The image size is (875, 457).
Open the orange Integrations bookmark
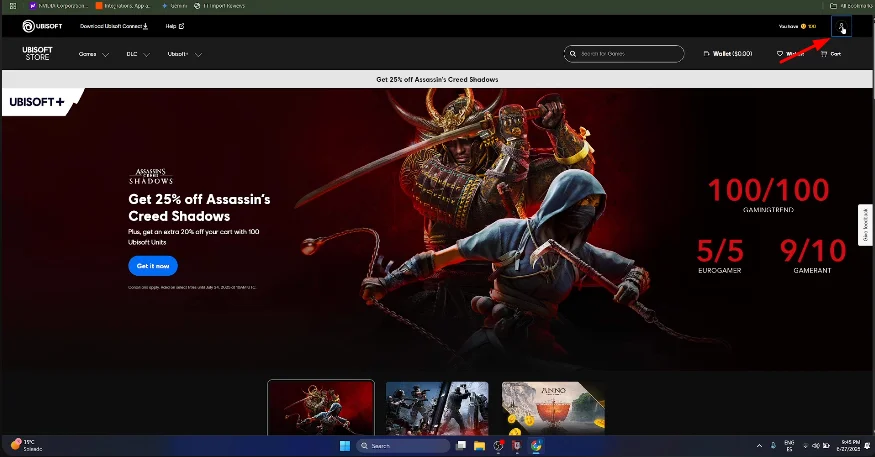(x=123, y=6)
